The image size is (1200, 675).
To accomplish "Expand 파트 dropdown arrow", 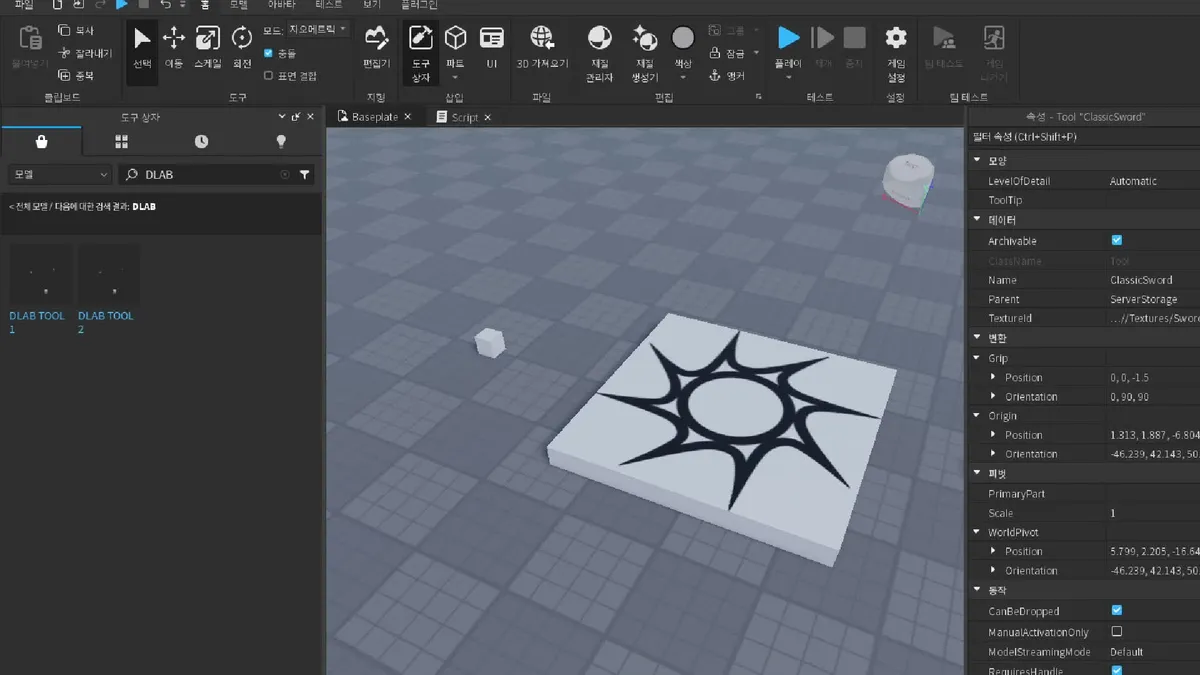I will (x=455, y=77).
